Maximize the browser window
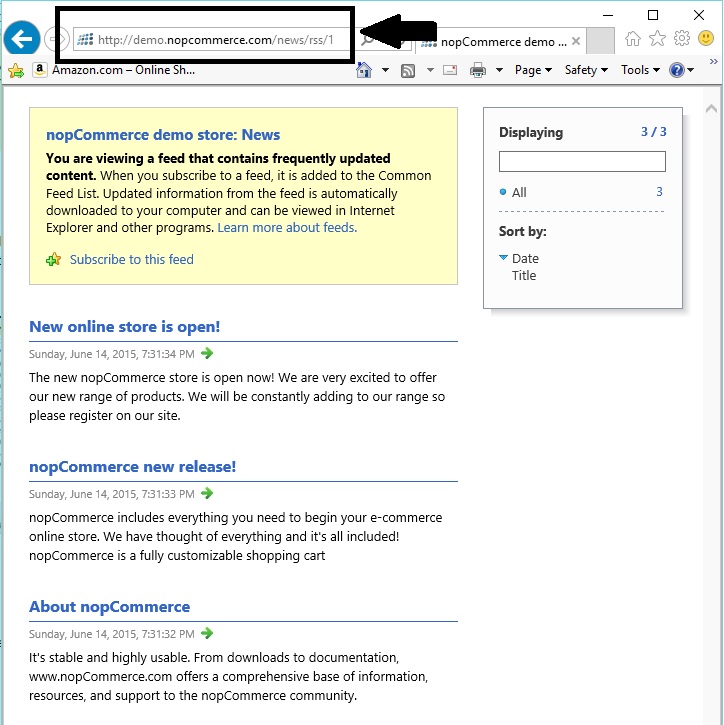This screenshot has width=724, height=725. pos(653,15)
